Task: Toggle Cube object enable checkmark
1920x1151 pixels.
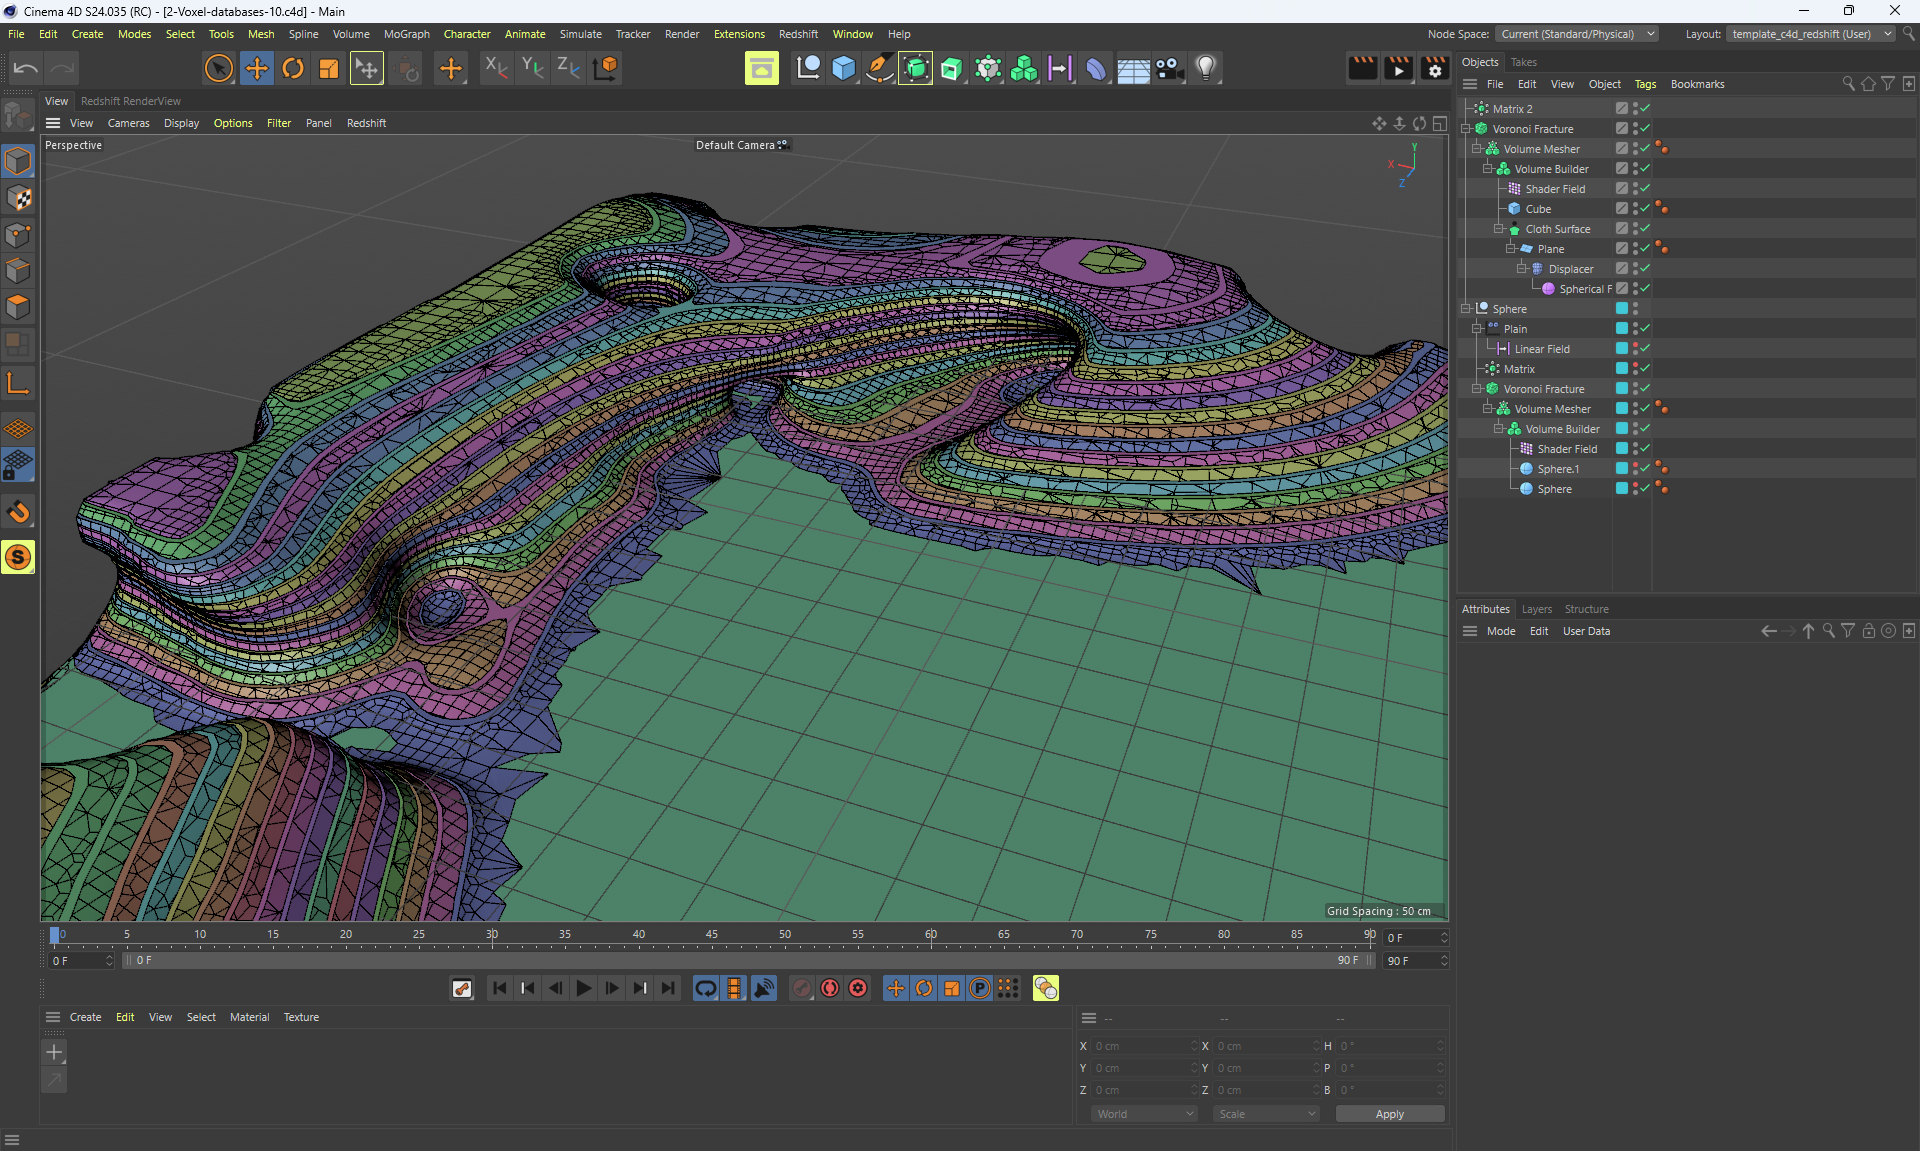Action: tap(1645, 208)
